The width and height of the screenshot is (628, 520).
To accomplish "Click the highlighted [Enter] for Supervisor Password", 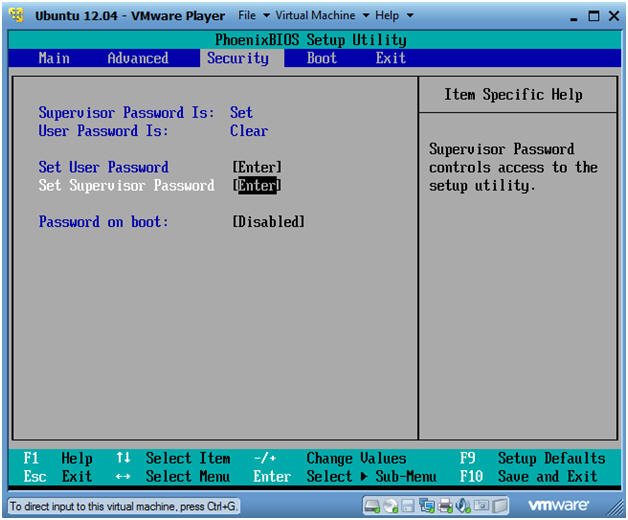I will click(257, 185).
